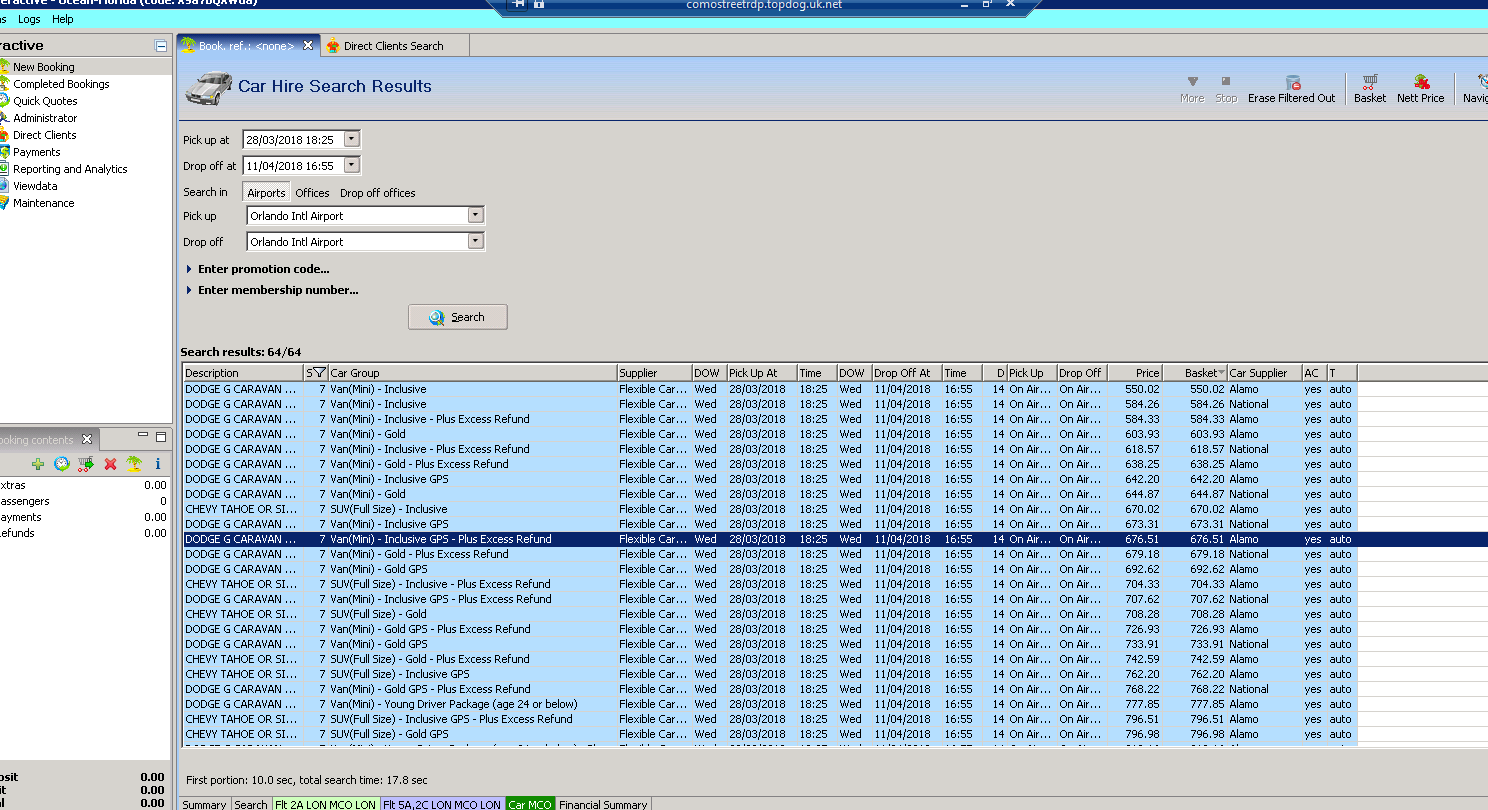Select the 670.02 SUV(Full Size) - Inclusive row
The height and width of the screenshot is (810, 1488).
pos(769,509)
